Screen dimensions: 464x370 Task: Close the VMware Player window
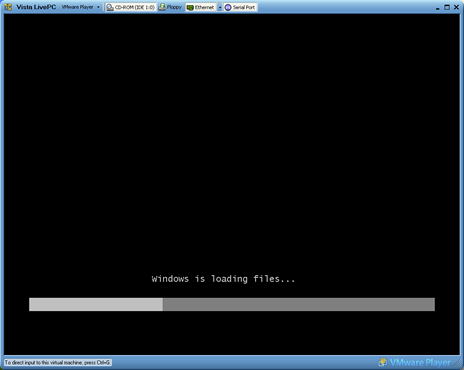456,7
